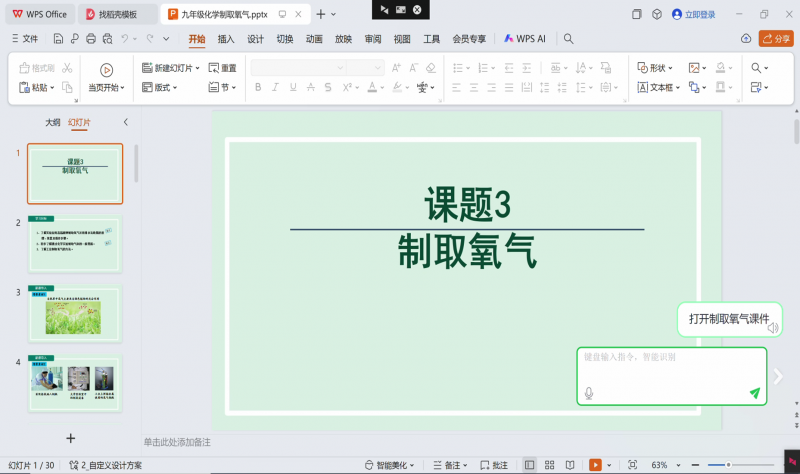Click the 当页开始 slideshow play icon

107,68
